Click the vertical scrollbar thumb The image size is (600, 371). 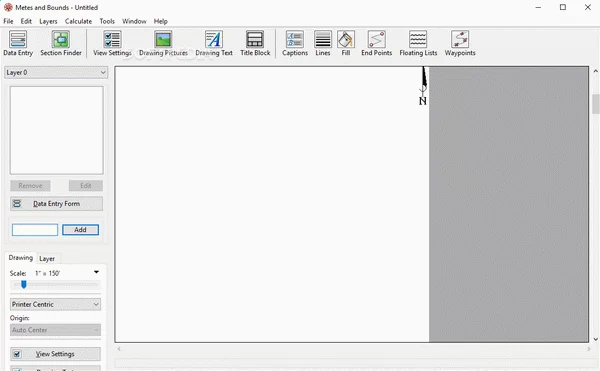pyautogui.click(x=595, y=104)
